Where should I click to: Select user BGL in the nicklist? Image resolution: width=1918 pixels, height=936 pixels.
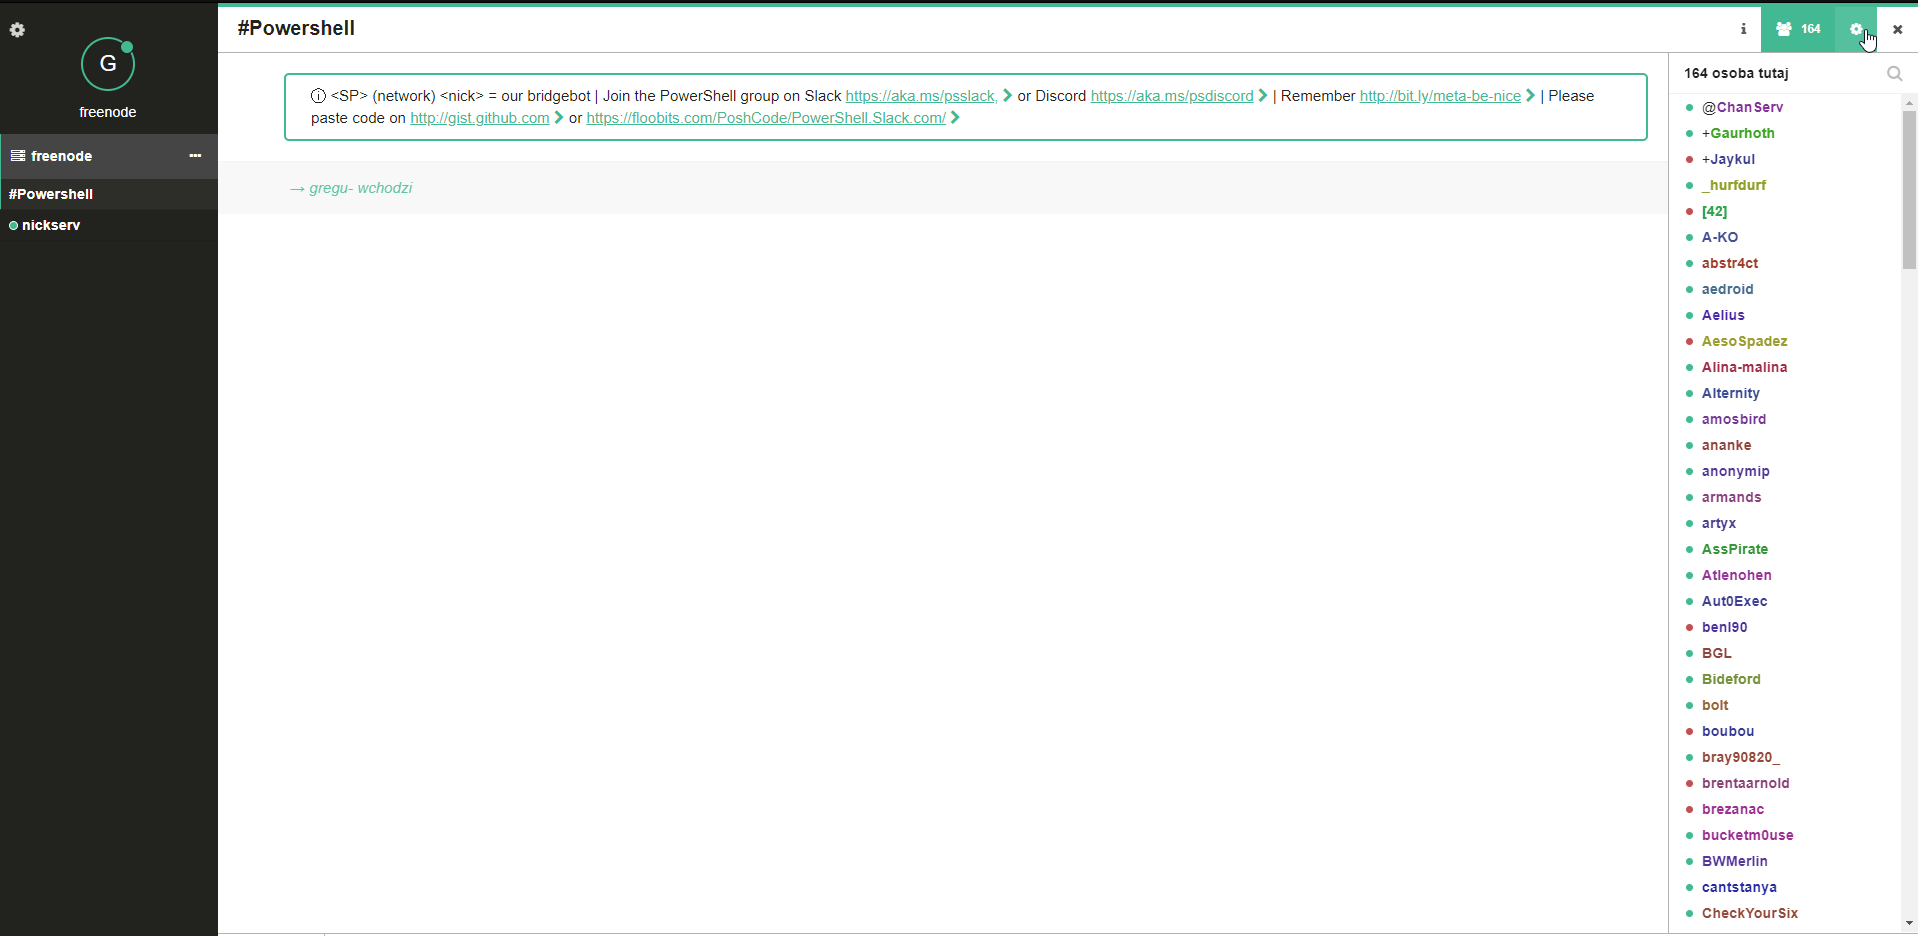click(x=1717, y=653)
